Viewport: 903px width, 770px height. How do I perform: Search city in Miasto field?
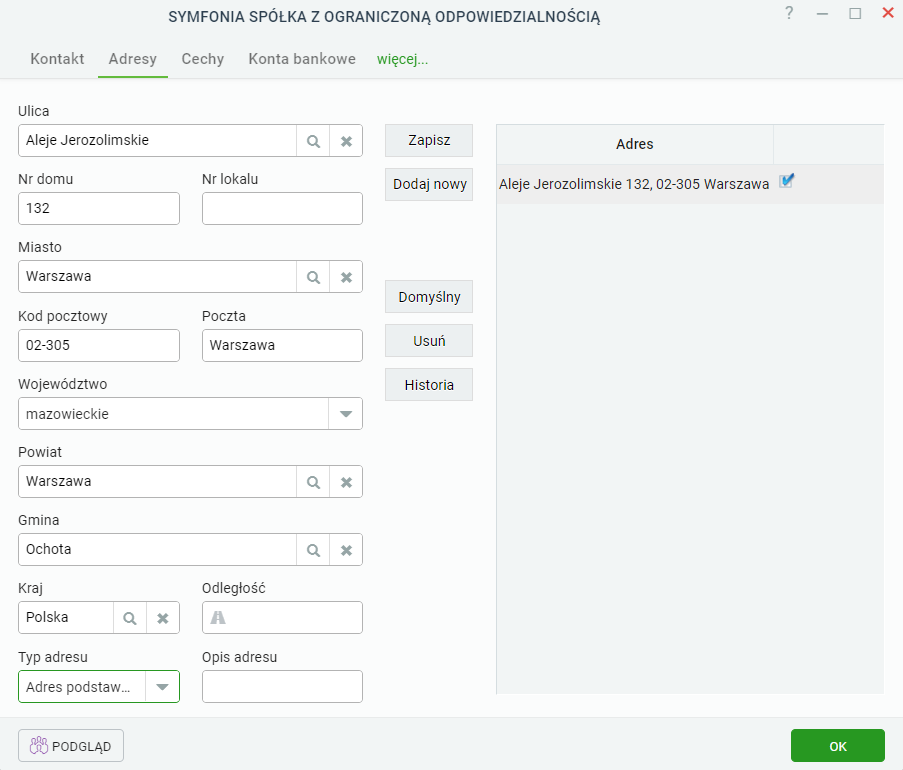click(x=313, y=277)
